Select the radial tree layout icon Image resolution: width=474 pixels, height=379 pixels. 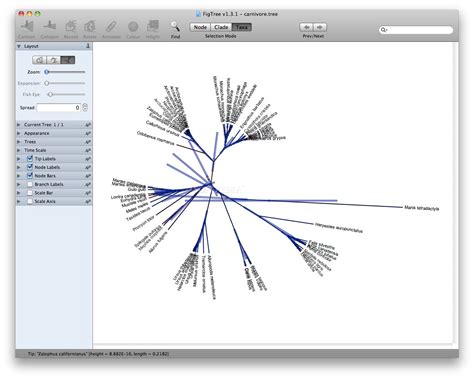tap(68, 60)
